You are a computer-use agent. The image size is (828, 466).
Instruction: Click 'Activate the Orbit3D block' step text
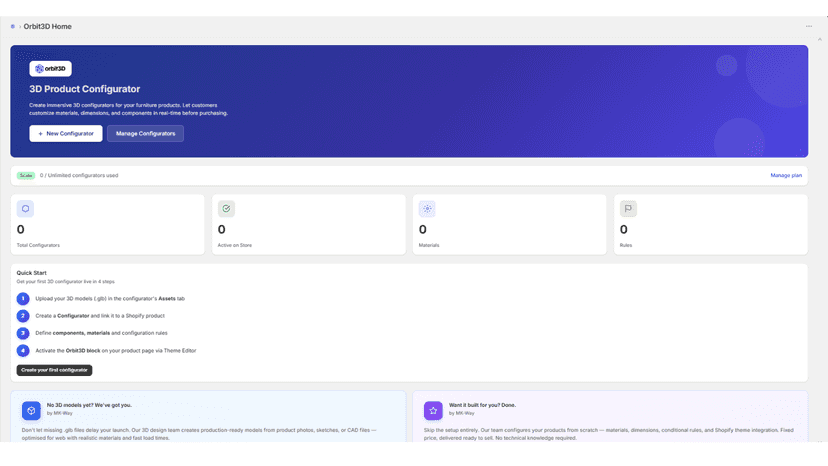click(116, 351)
